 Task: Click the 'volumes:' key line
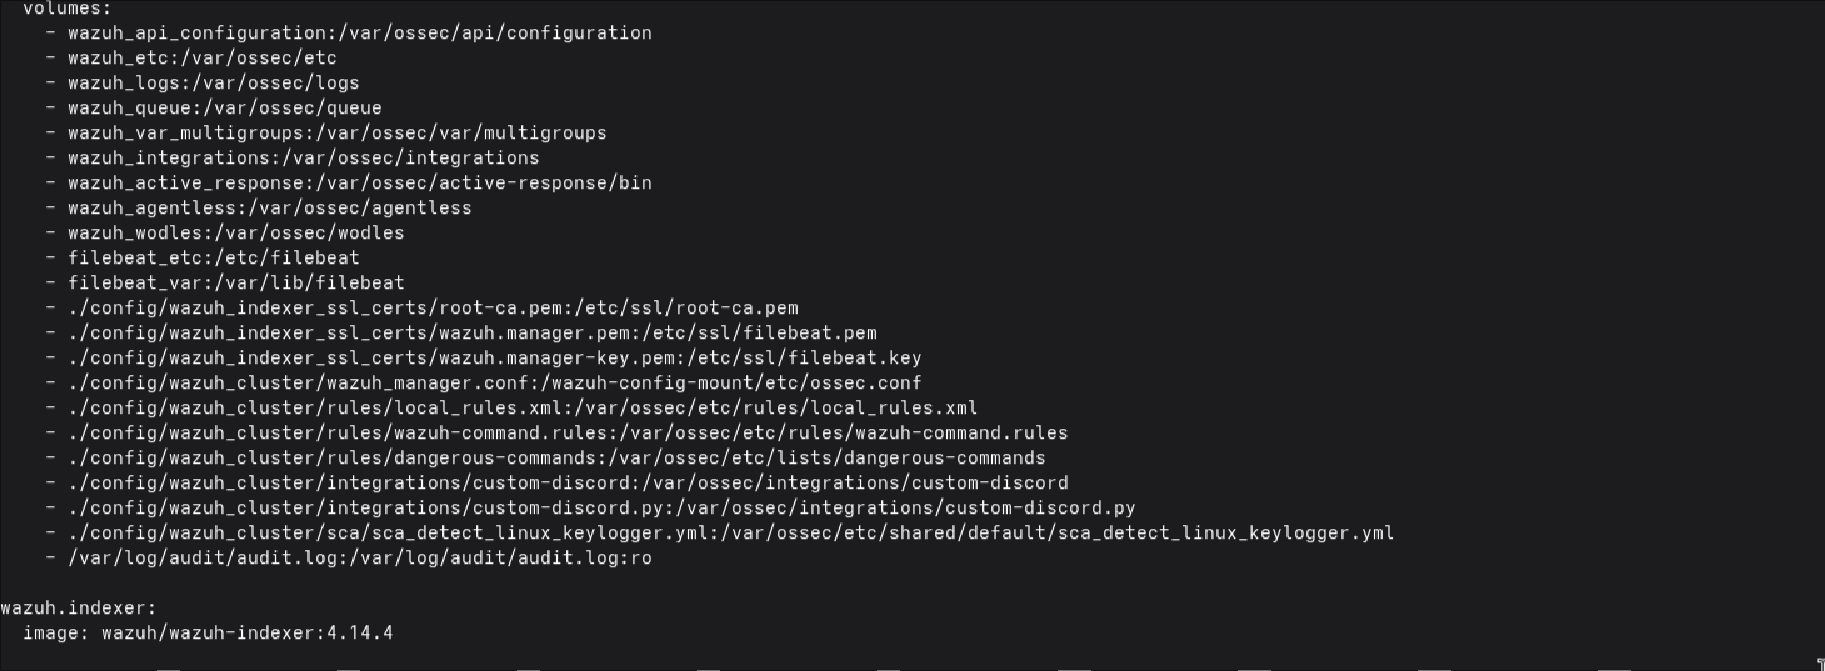[x=67, y=9]
